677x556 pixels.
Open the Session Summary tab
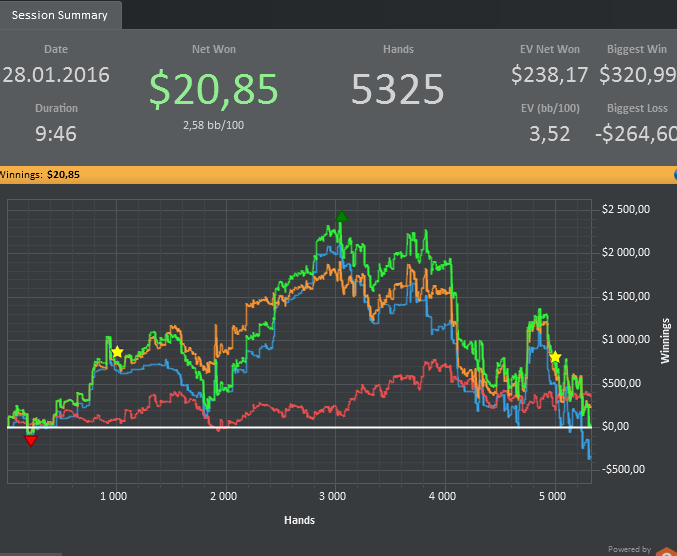[60, 16]
